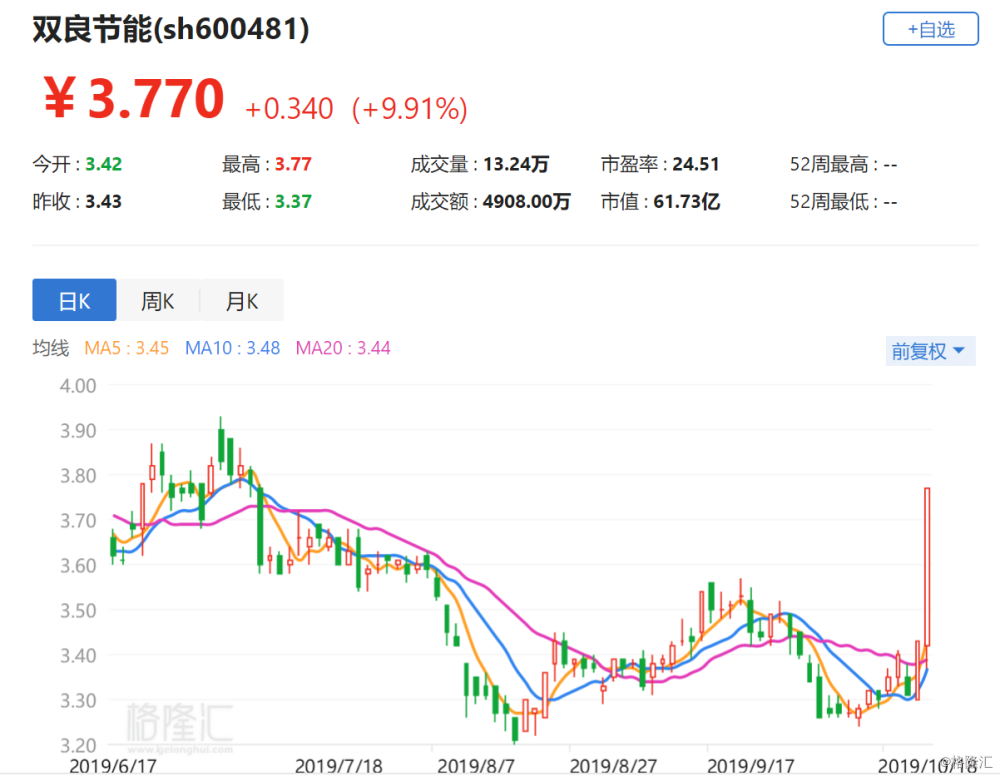The width and height of the screenshot is (1000, 776).
Task: Click the 市盈率 value 24.51
Action: click(x=695, y=165)
